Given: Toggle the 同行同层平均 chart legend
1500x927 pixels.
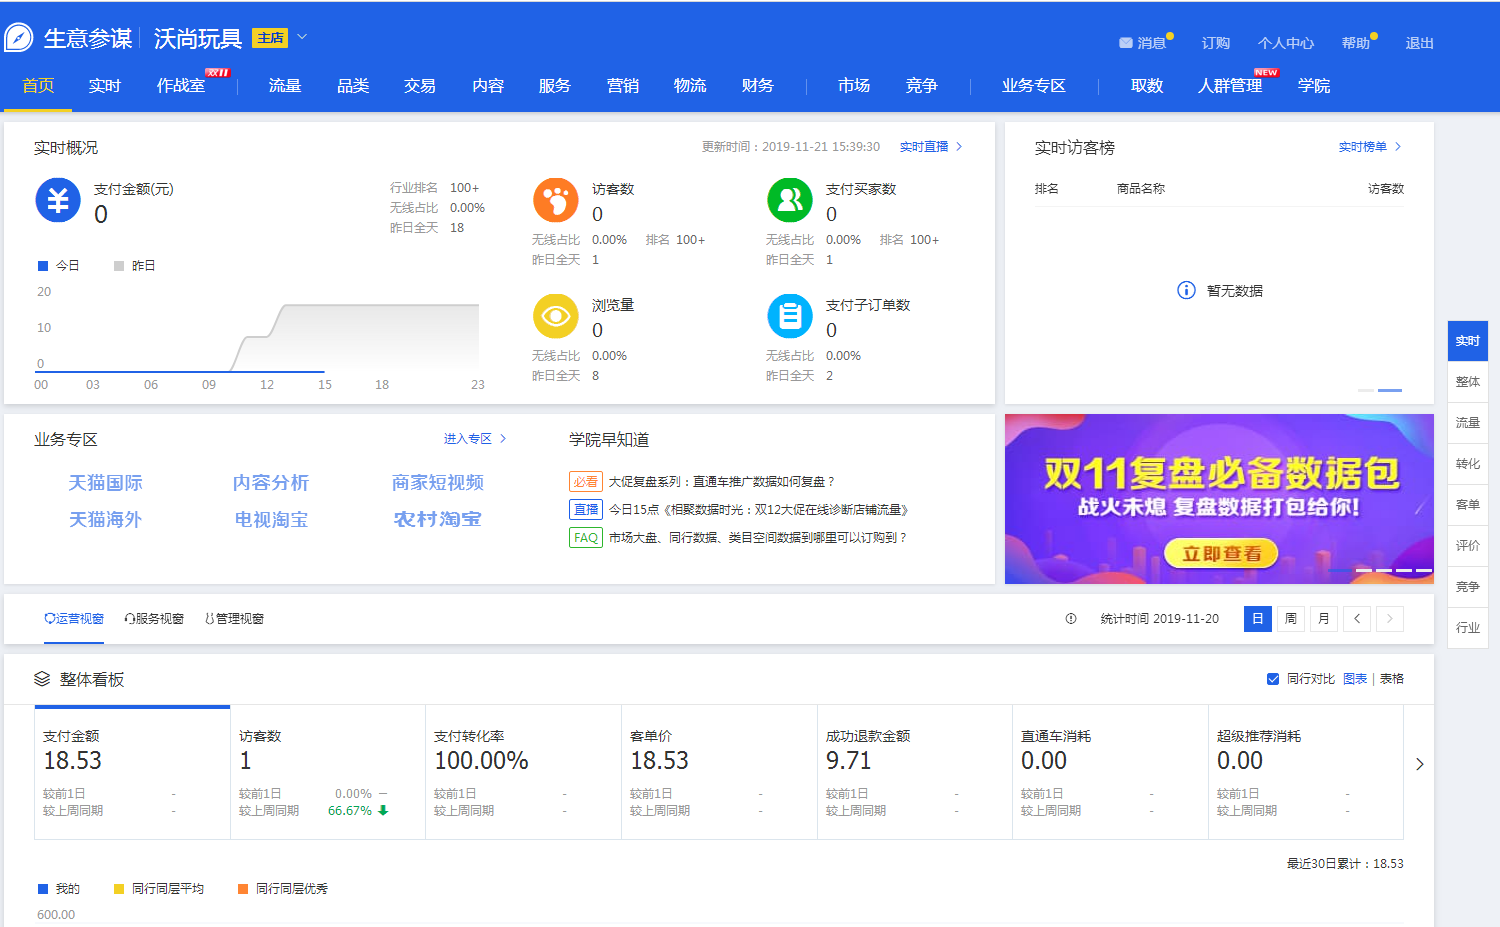Looking at the screenshot, I should (x=159, y=888).
